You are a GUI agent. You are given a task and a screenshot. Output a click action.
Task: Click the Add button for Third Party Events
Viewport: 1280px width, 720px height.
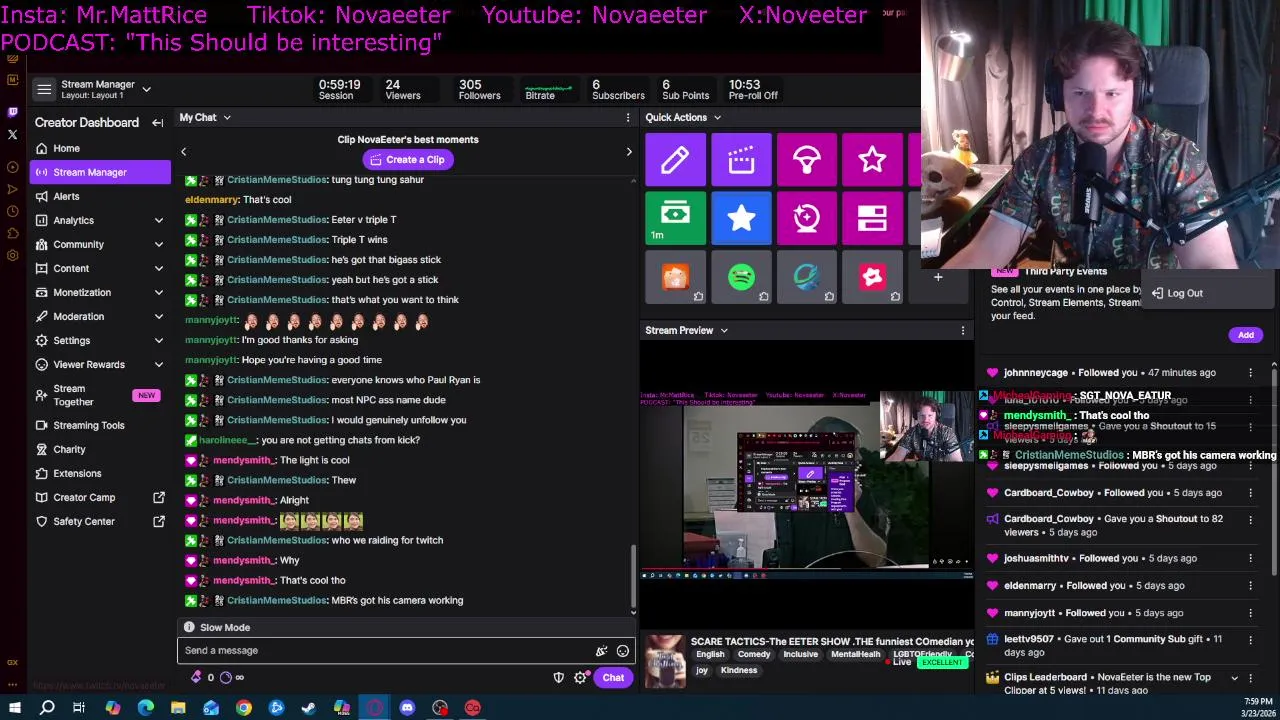[x=1245, y=335]
